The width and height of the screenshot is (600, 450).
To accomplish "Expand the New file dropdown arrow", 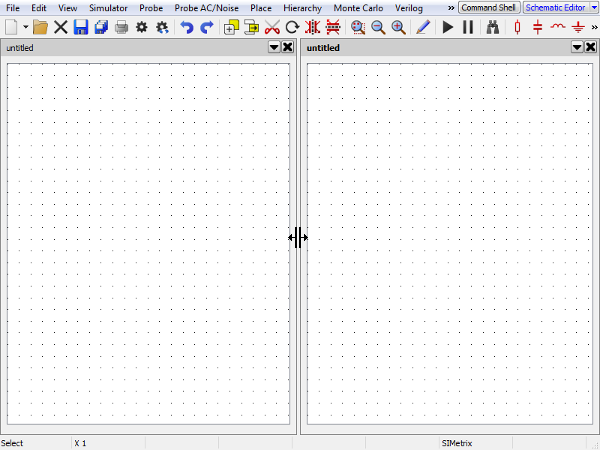I will (25, 27).
